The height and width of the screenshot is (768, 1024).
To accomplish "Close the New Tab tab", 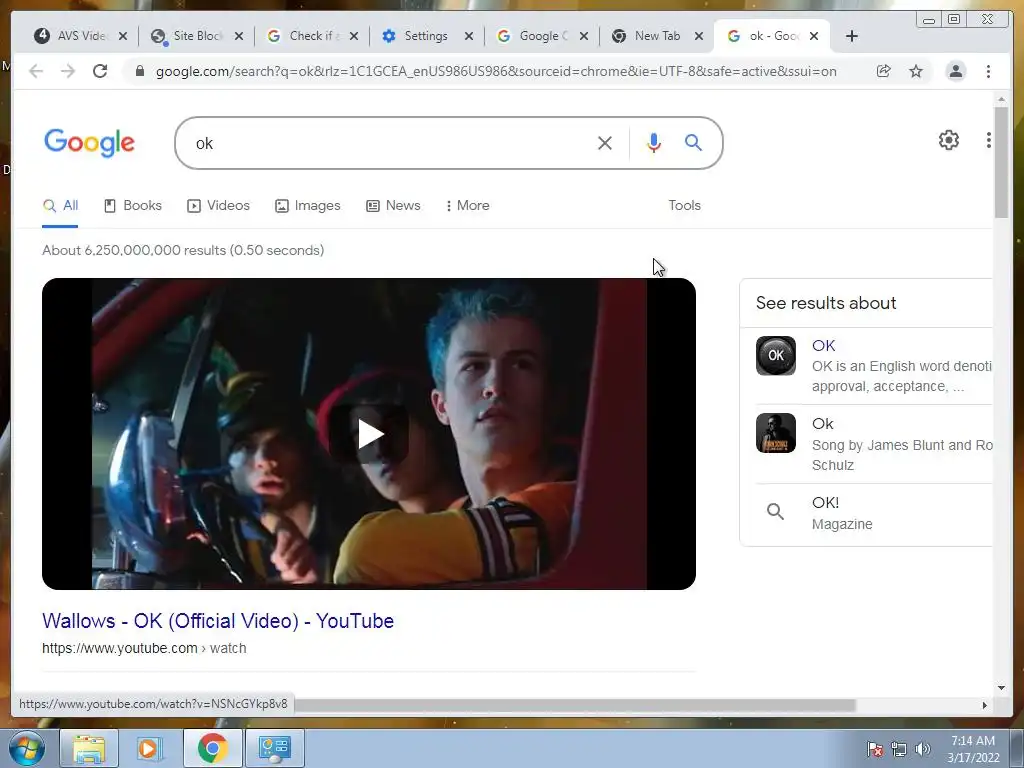I will (x=699, y=36).
